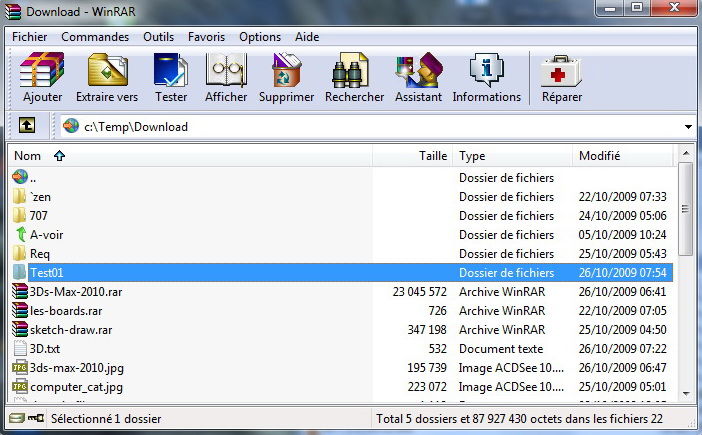702x435 pixels.
Task: Click the Réparer first-aid kit icon
Action: [561, 71]
